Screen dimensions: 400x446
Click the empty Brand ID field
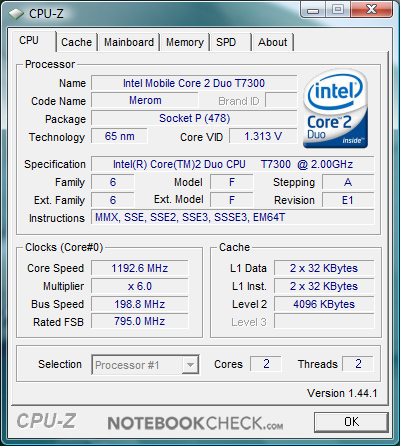[281, 100]
